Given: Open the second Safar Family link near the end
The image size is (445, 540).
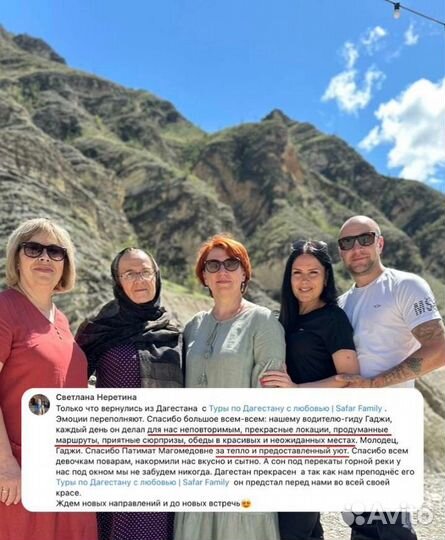Looking at the screenshot, I should 206,482.
